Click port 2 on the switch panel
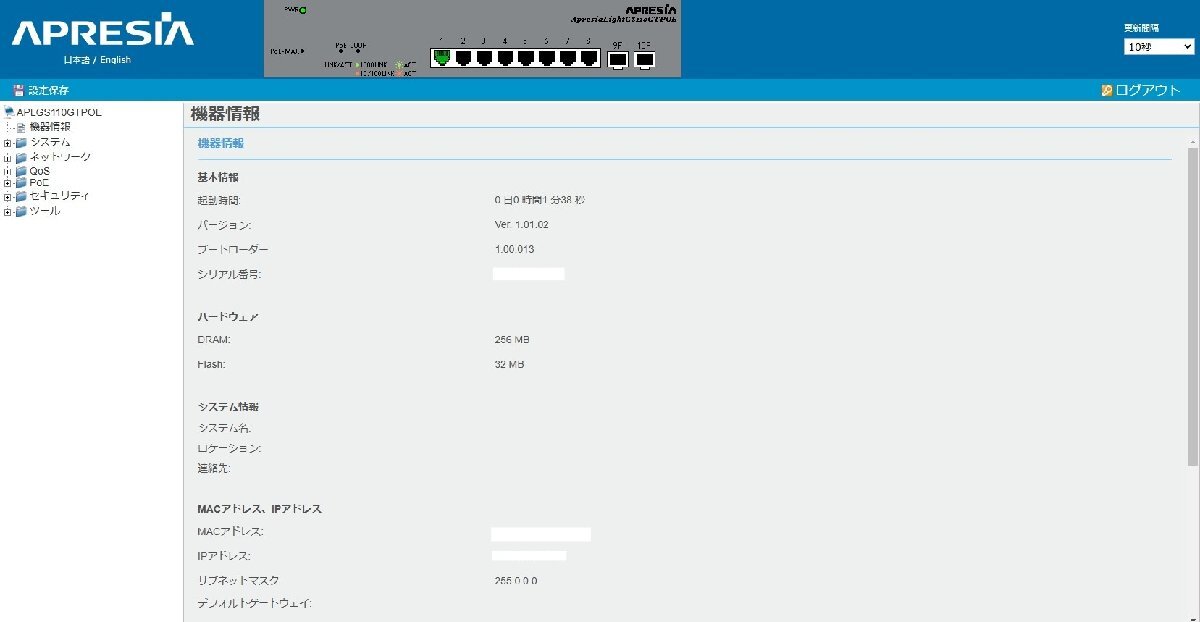This screenshot has height=622, width=1200. point(463,58)
